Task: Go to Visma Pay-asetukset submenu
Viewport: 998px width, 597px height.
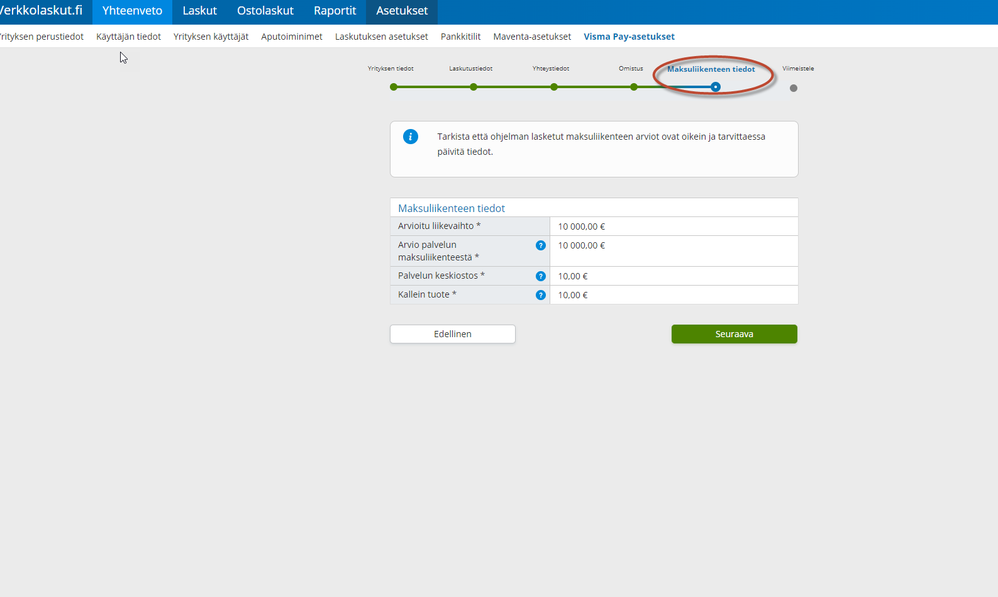Action: [629, 37]
